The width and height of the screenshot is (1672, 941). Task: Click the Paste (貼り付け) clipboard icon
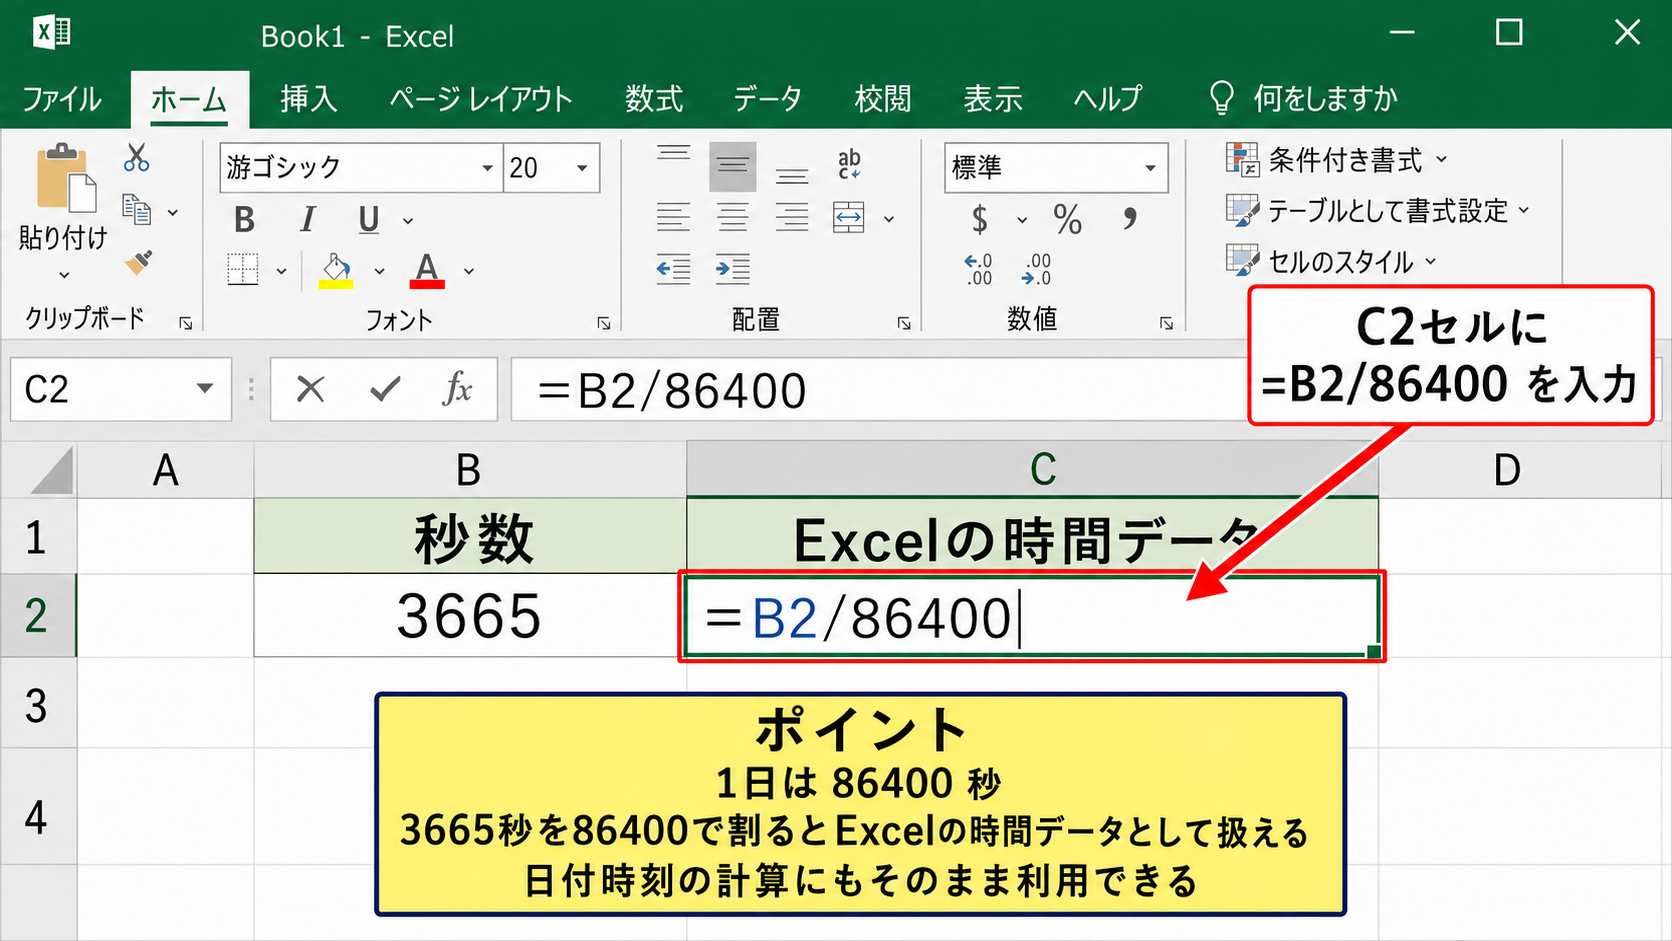pos(66,179)
